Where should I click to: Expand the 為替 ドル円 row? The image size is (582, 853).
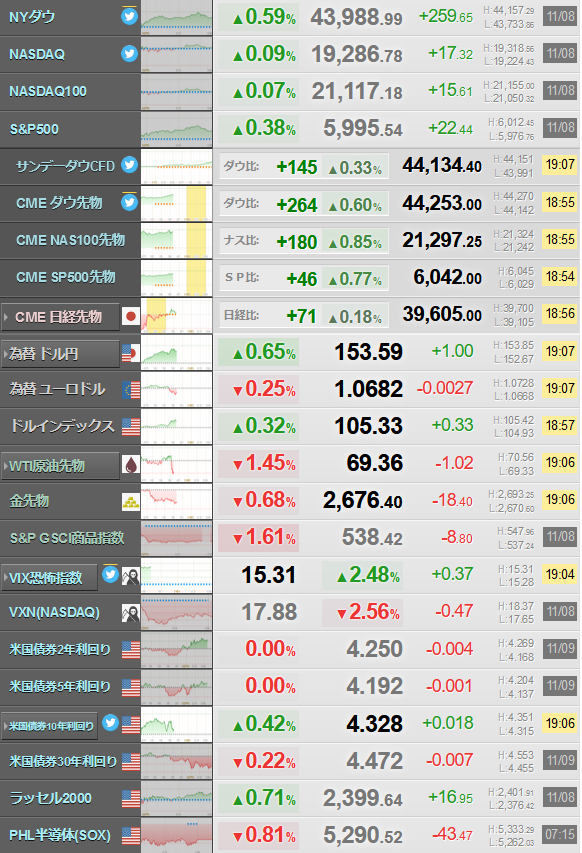pyautogui.click(x=60, y=354)
